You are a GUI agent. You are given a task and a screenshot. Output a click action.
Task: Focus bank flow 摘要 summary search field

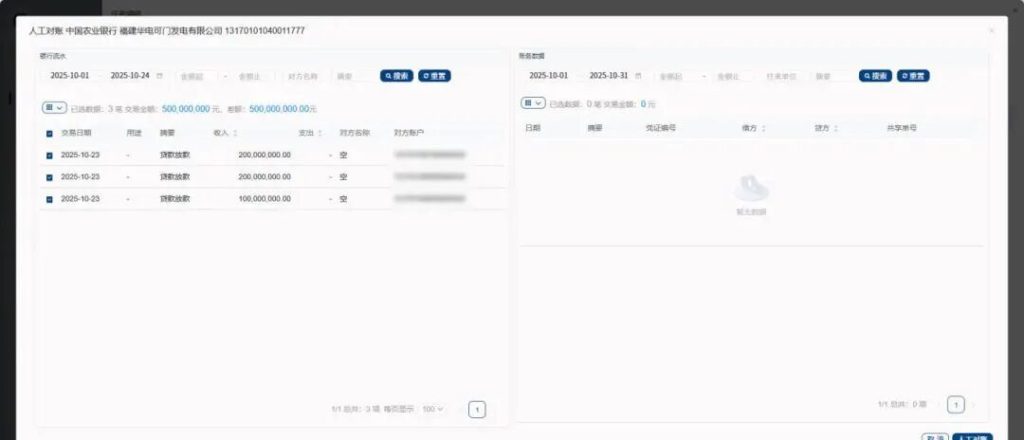(x=353, y=76)
